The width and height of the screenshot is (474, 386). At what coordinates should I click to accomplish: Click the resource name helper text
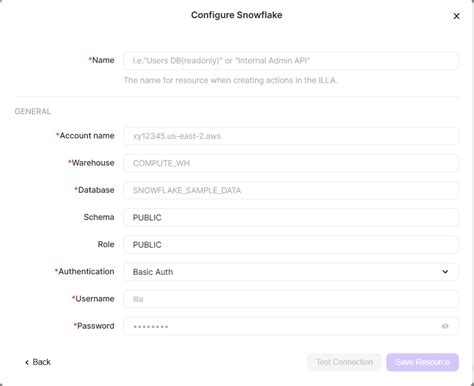coord(230,80)
